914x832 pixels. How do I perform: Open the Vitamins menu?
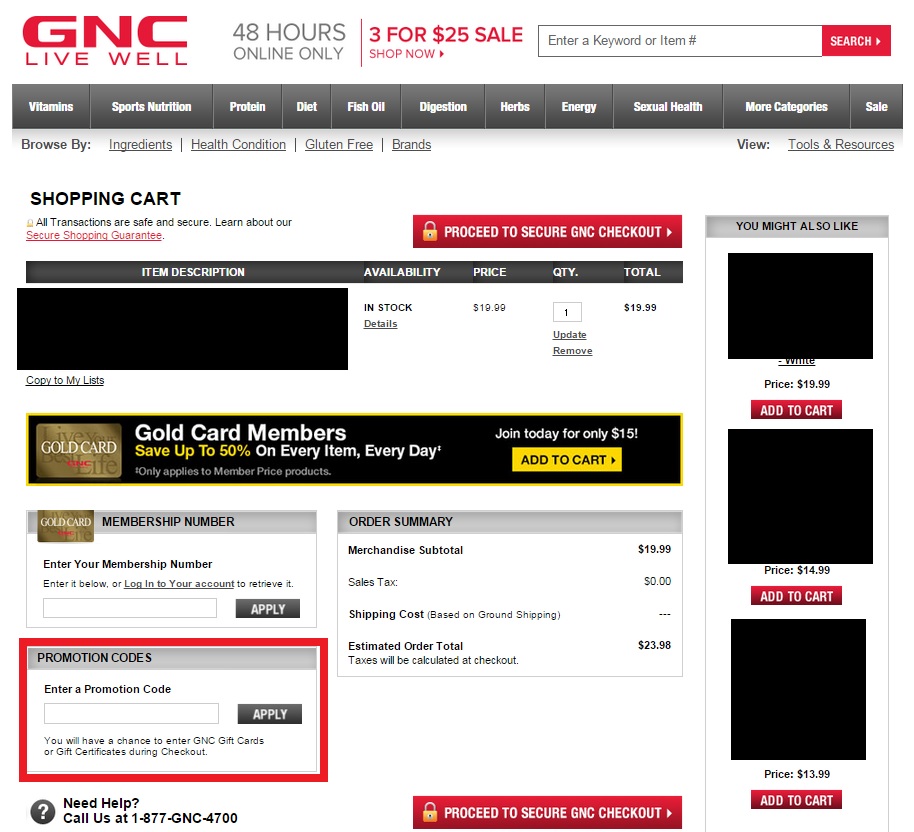(x=51, y=107)
